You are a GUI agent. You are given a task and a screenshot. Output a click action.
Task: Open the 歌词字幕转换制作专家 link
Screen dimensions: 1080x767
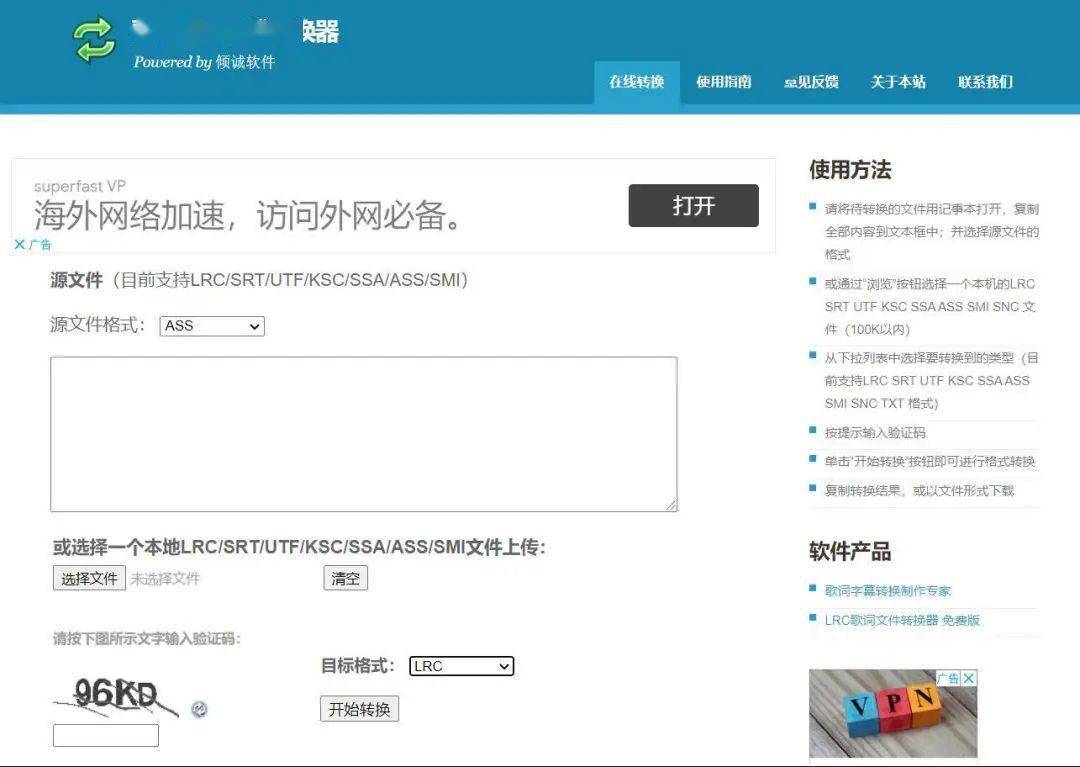click(x=888, y=591)
